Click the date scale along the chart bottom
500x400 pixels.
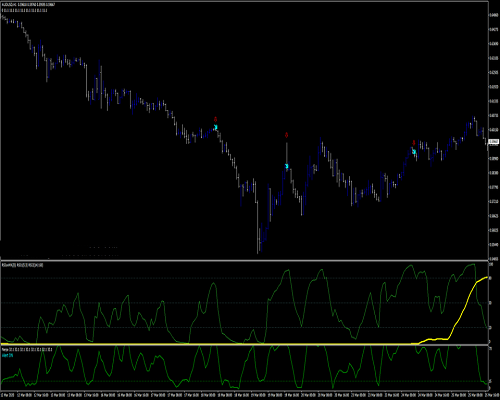click(244, 395)
